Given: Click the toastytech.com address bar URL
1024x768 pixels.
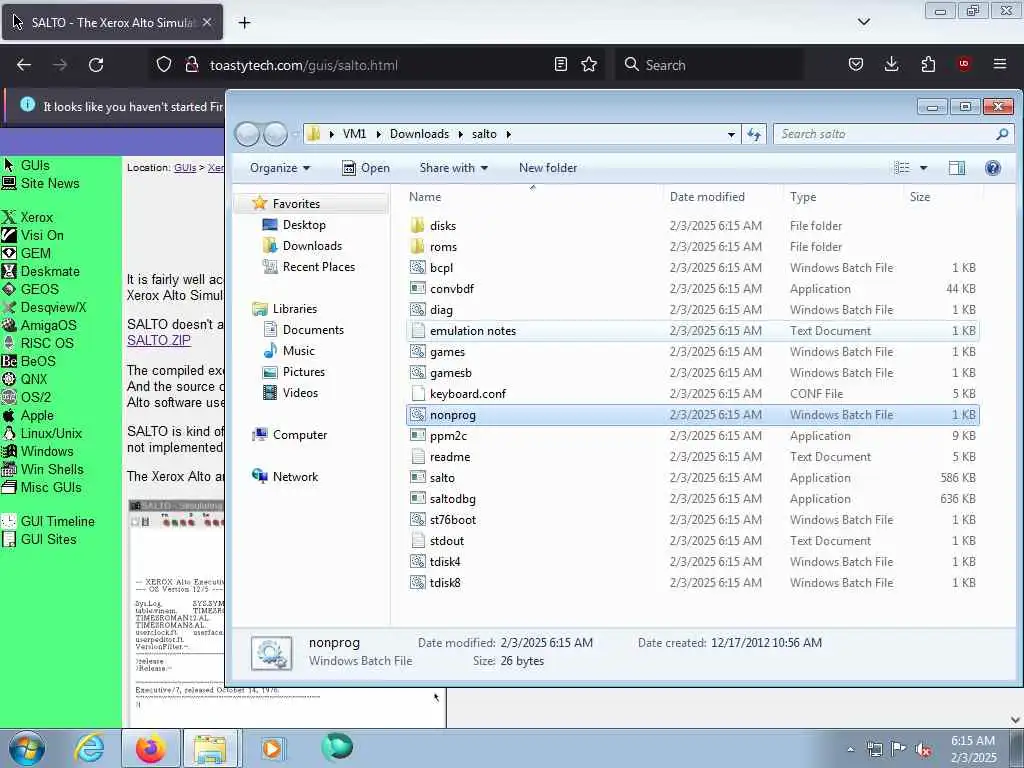Looking at the screenshot, I should coord(304,65).
